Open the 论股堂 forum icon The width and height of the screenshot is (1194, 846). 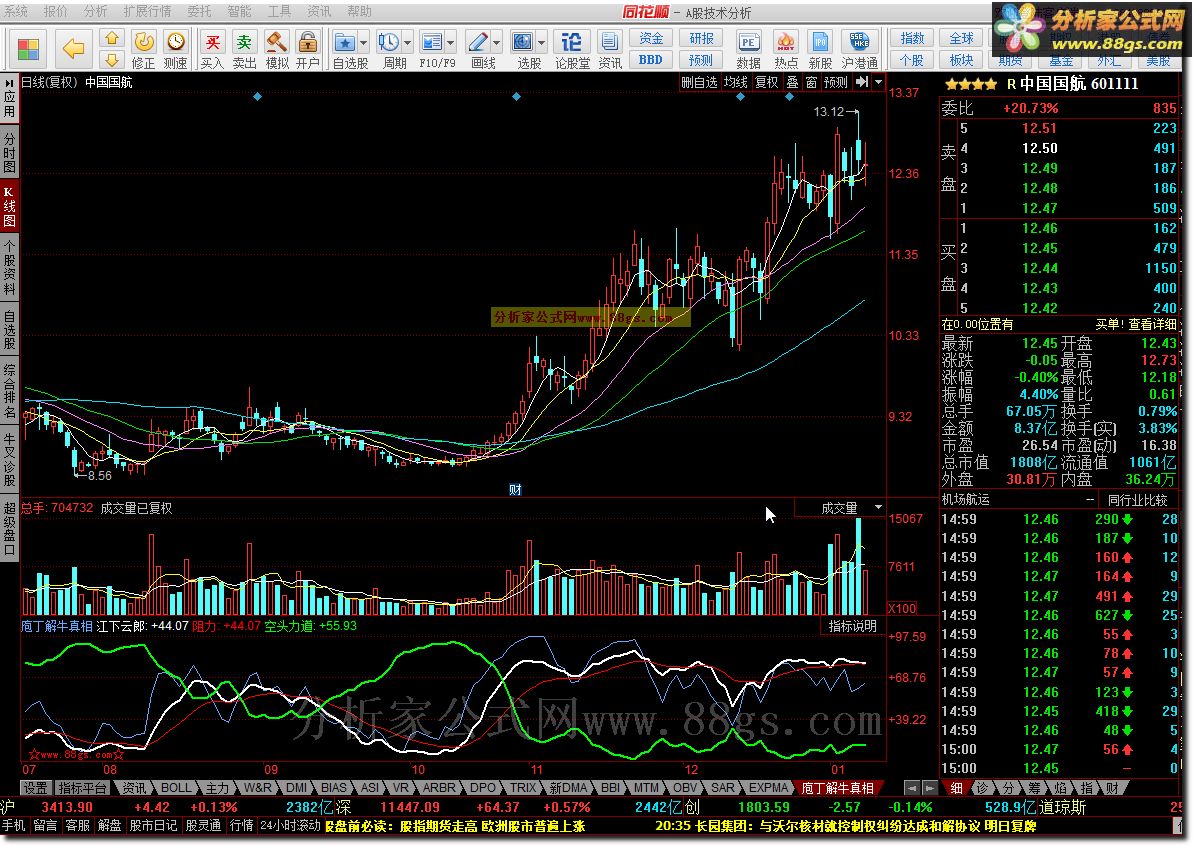click(x=572, y=49)
